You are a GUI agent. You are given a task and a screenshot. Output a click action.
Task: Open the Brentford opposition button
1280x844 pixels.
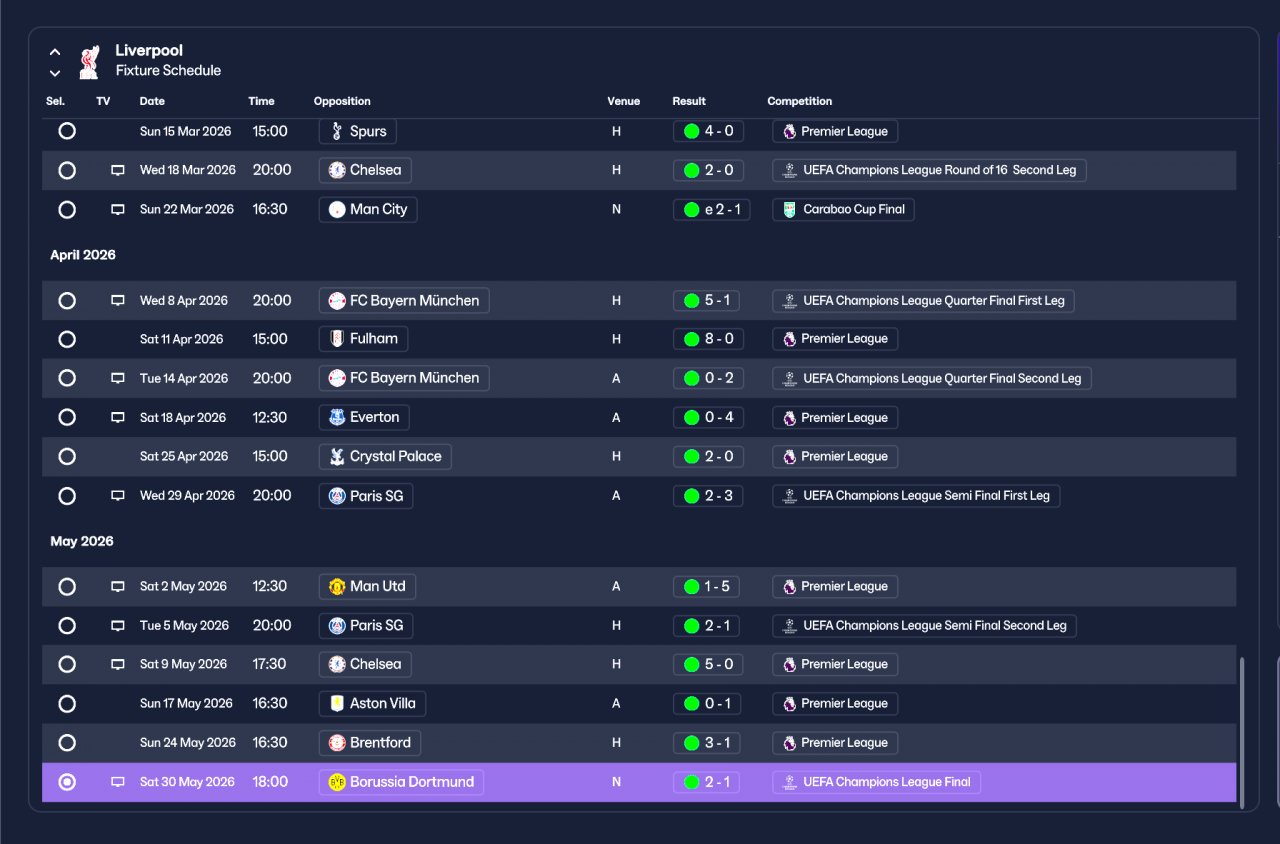tap(369, 743)
